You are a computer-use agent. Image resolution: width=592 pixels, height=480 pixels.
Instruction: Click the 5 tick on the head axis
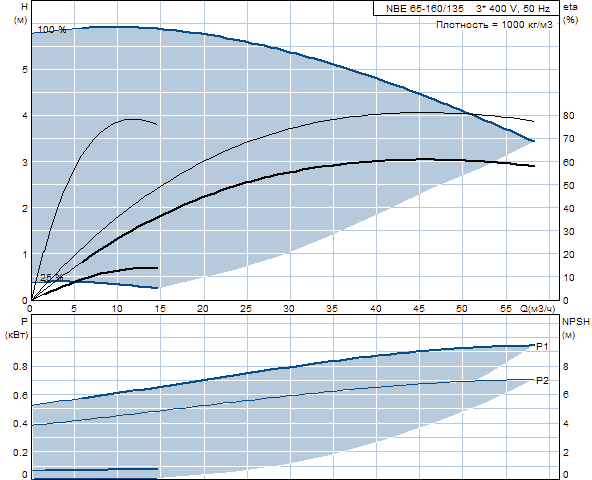[25, 69]
